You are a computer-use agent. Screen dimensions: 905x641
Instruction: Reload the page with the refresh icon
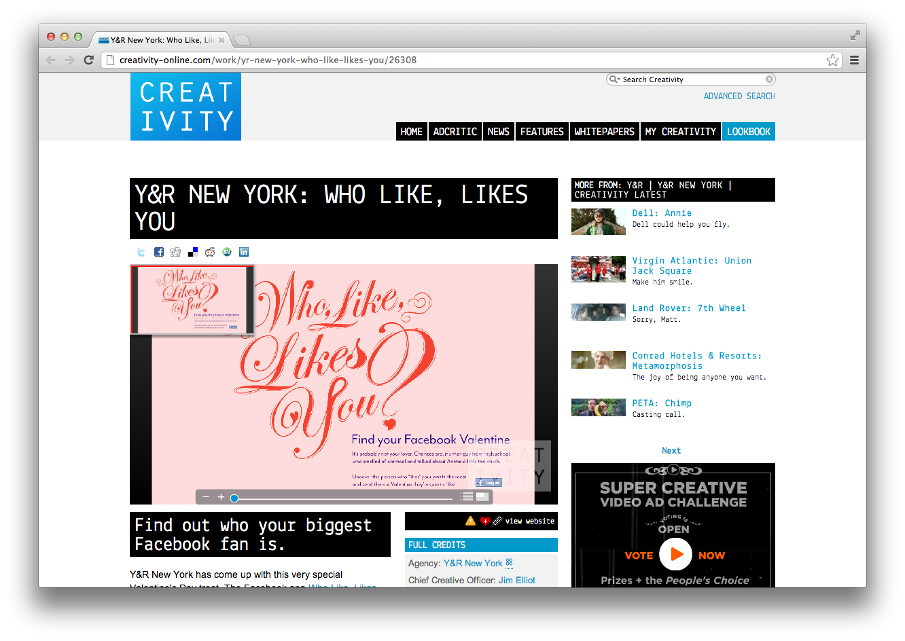pyautogui.click(x=88, y=60)
